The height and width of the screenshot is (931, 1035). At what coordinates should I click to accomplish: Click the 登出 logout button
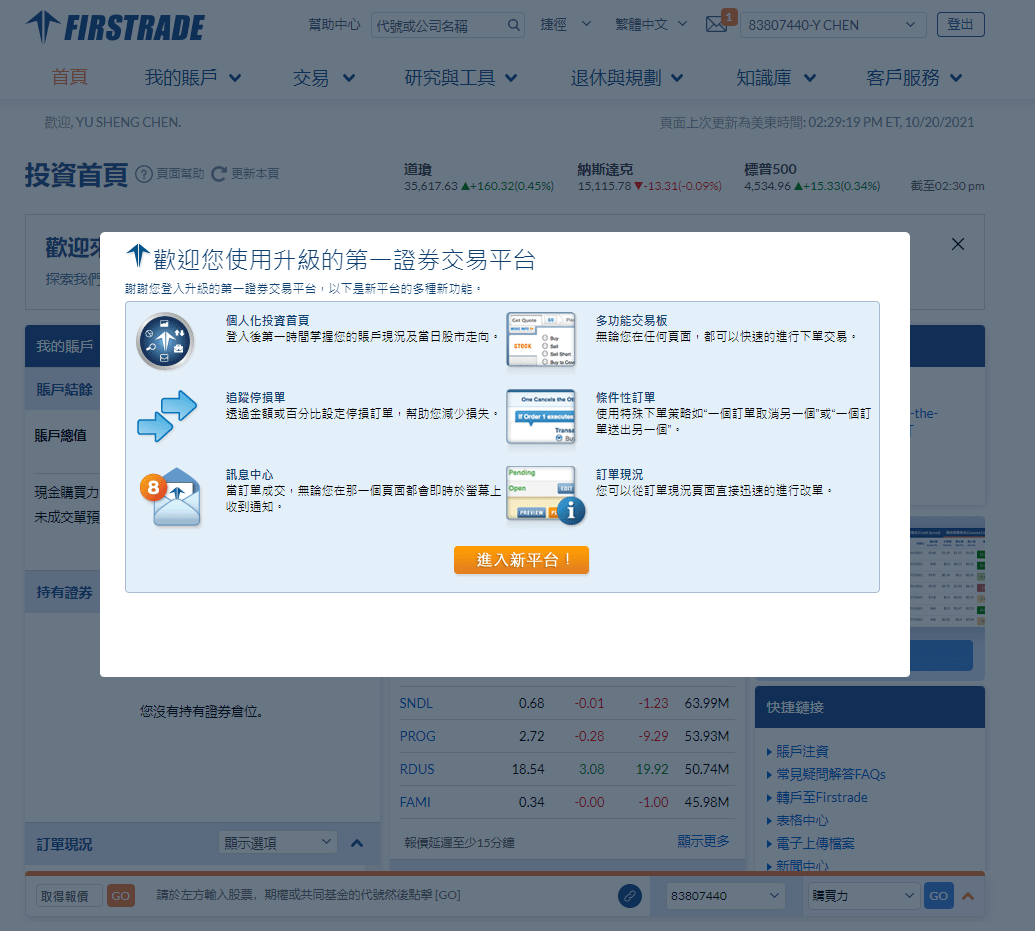click(x=960, y=24)
